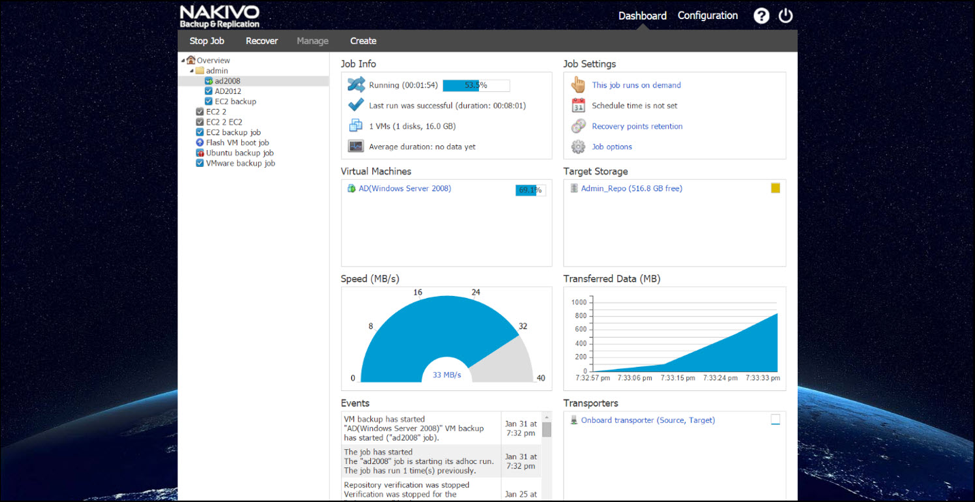This screenshot has height=502, width=975.
Task: Click the recovery points retention discs icon
Action: tap(578, 126)
